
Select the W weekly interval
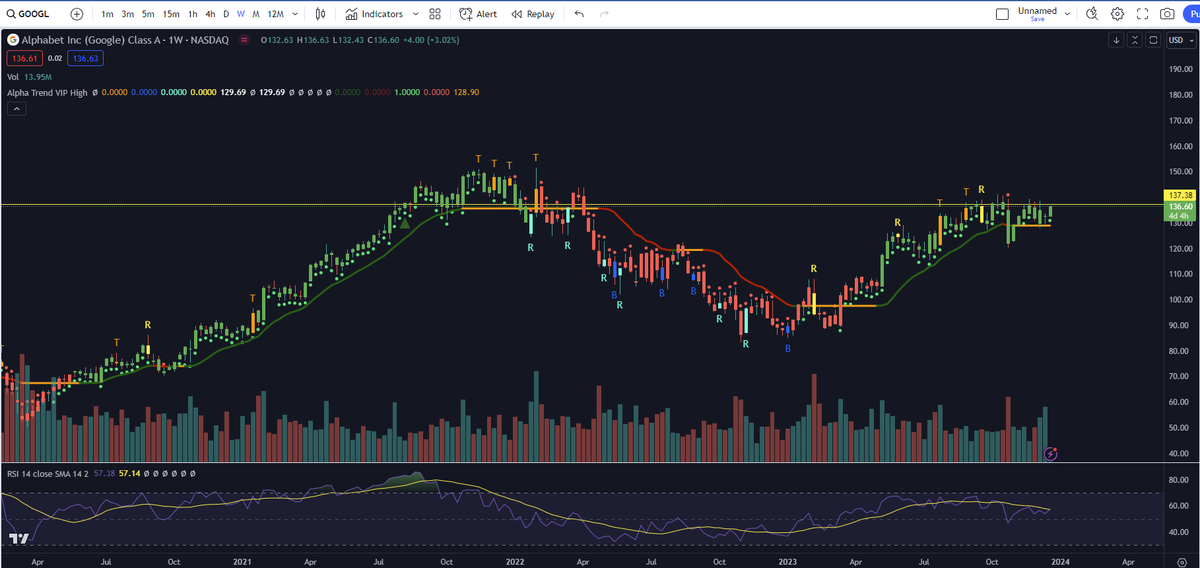[241, 14]
